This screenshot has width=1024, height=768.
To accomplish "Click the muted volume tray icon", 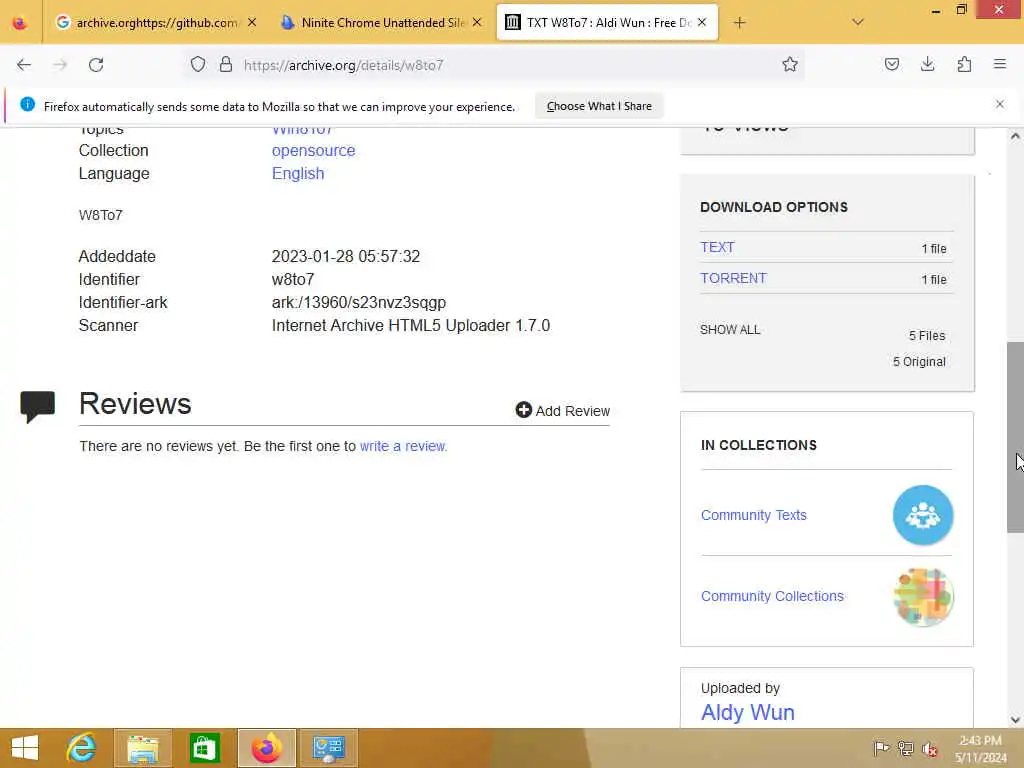I will tap(929, 748).
